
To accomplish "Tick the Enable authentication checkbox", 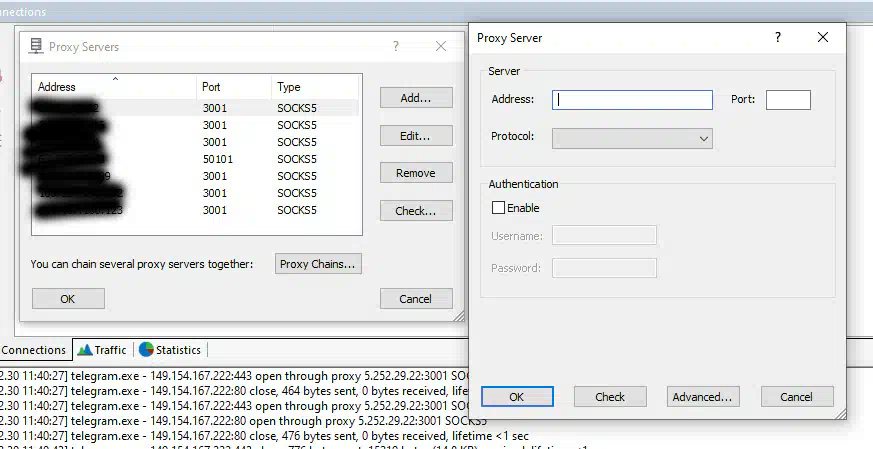I will [x=498, y=208].
